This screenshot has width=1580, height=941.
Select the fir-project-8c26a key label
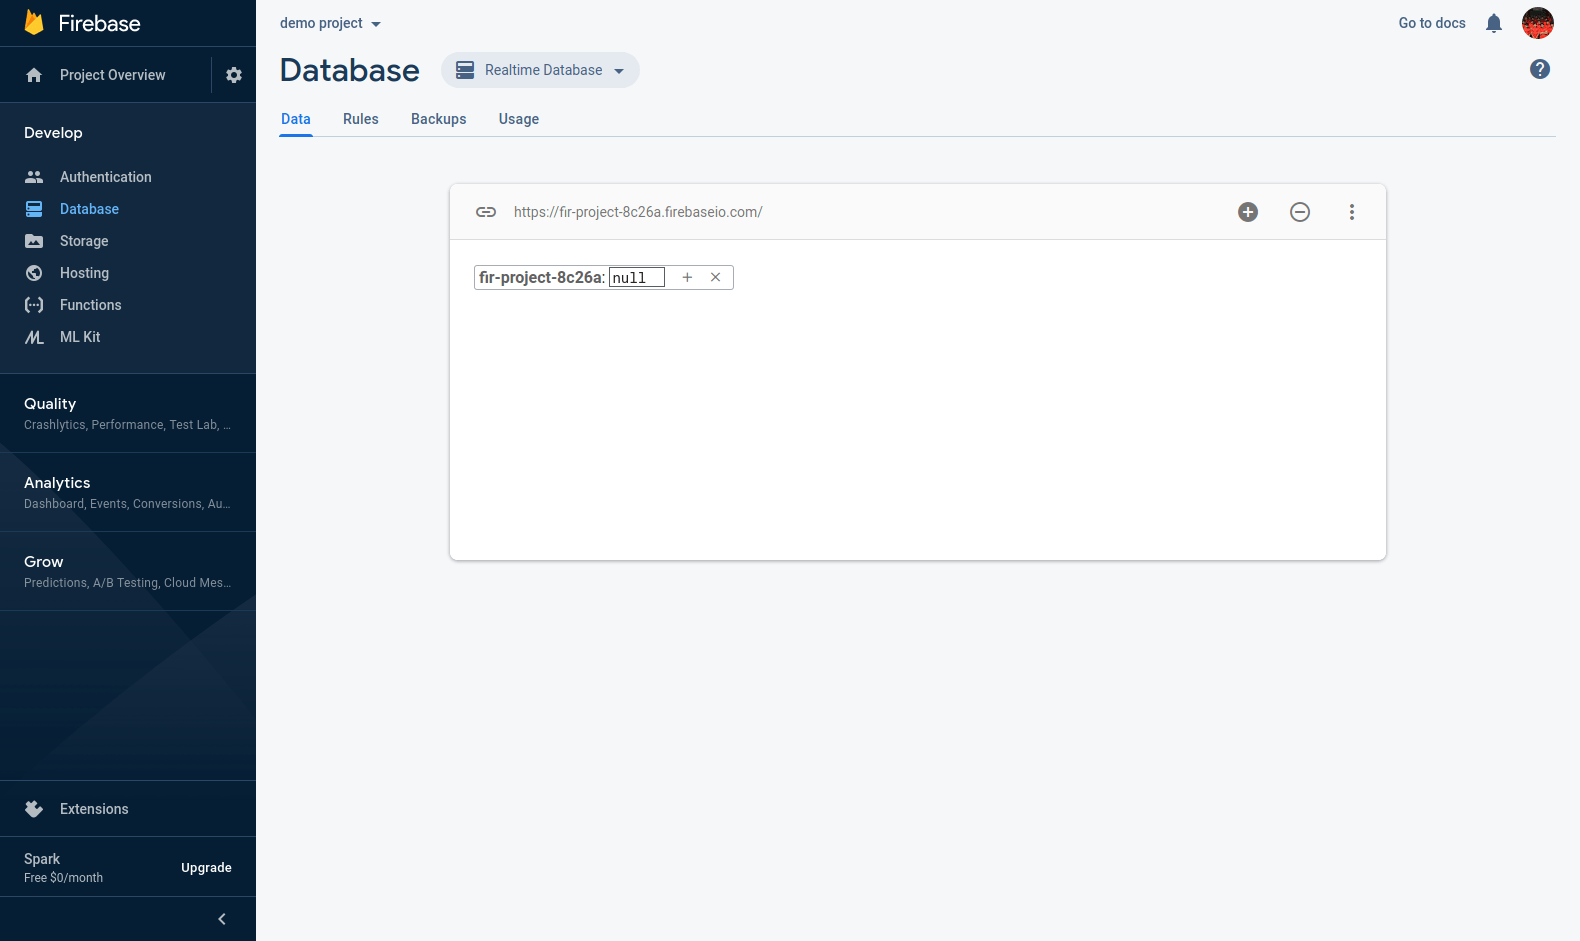[x=540, y=277]
